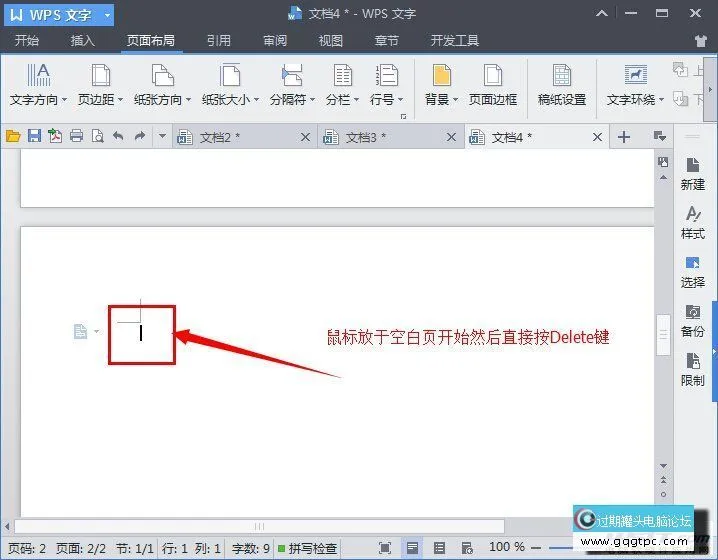
Task: Open the 开始 ribbon tab
Action: pos(27,41)
